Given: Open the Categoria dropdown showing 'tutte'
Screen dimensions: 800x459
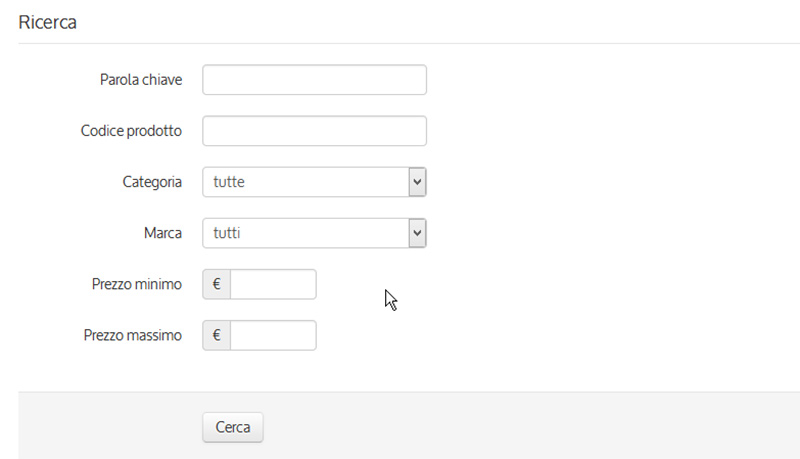Looking at the screenshot, I should click(x=314, y=182).
